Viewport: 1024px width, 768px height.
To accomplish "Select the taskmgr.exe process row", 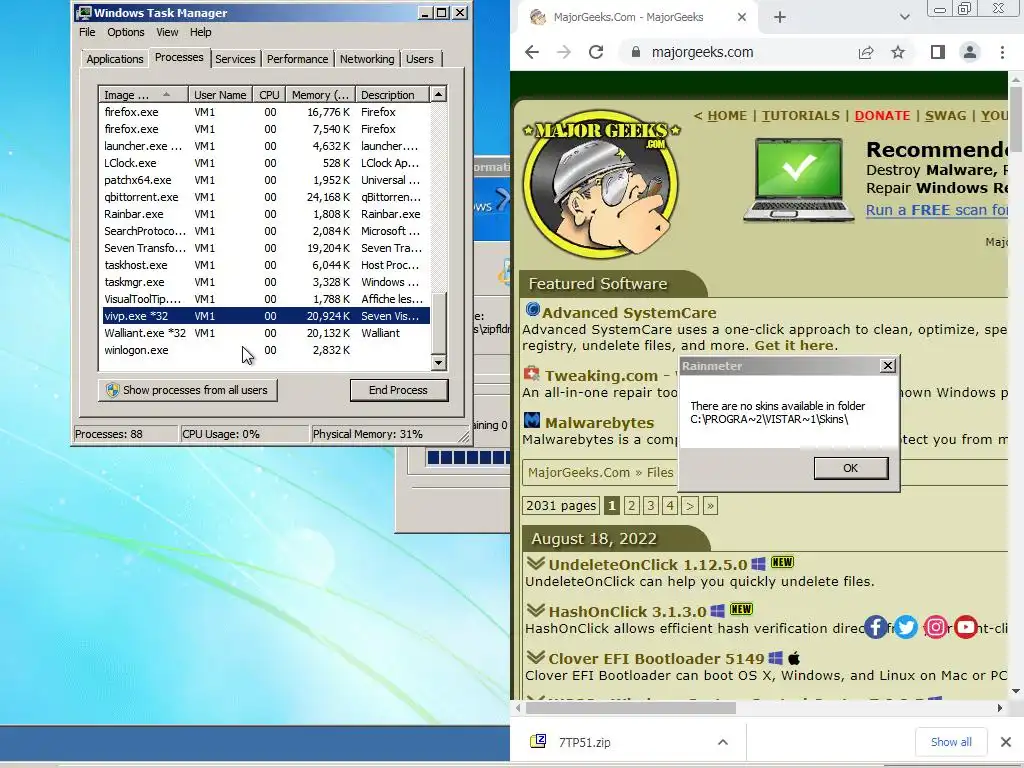I will [266, 282].
